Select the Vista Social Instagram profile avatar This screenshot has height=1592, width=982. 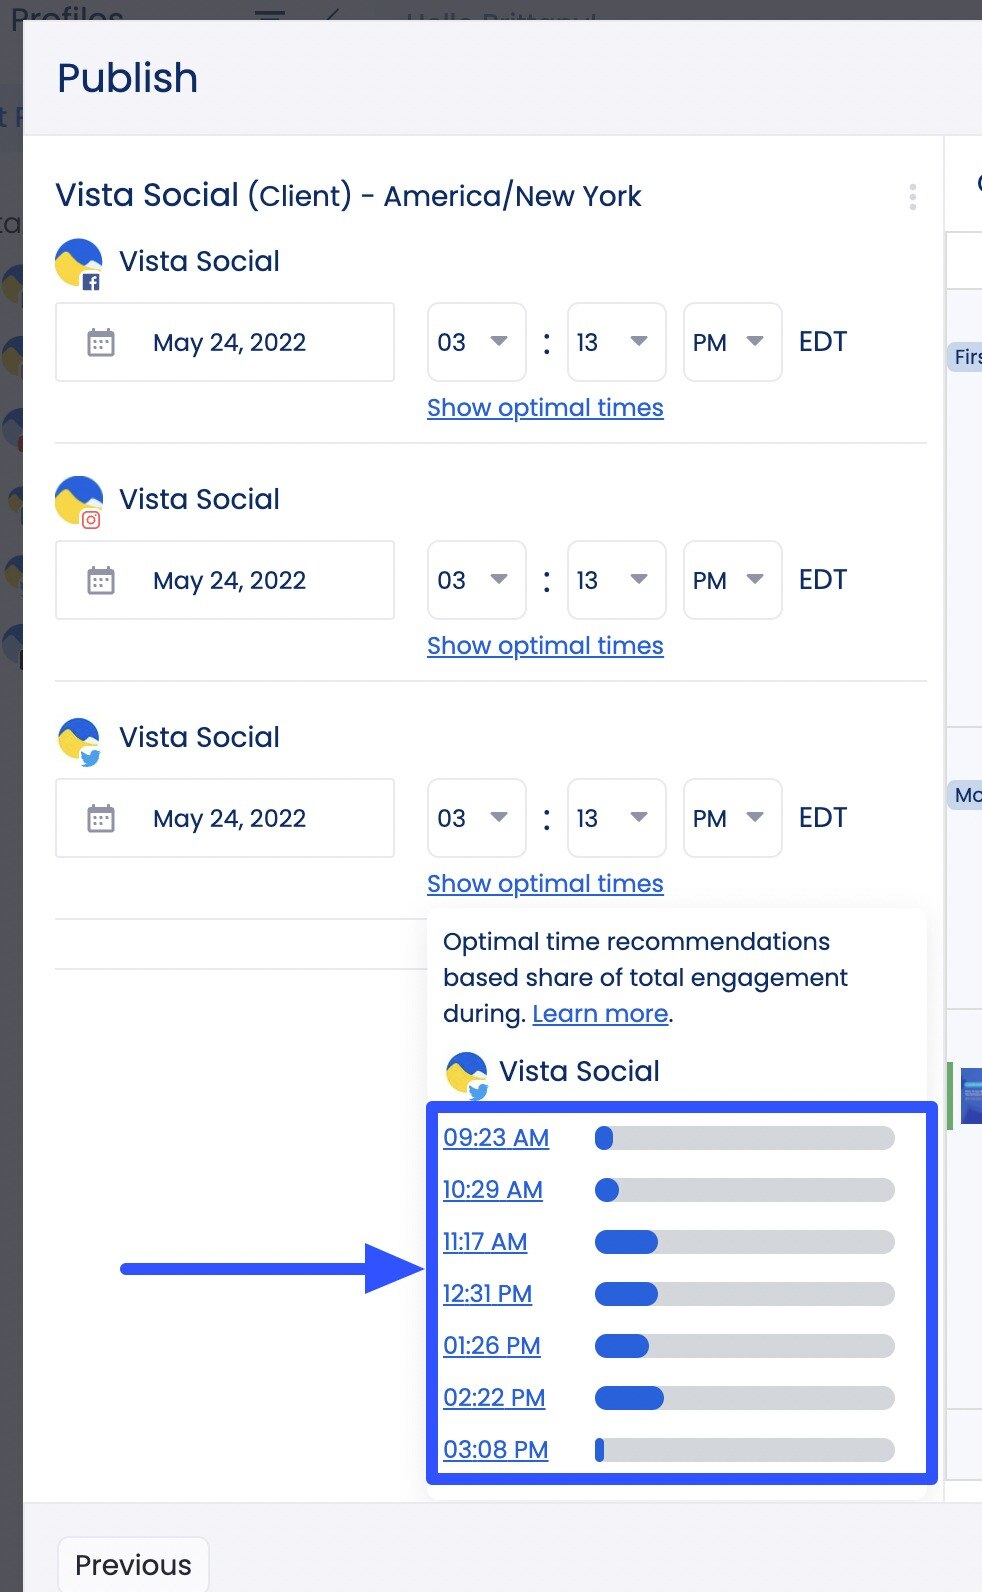click(x=78, y=500)
